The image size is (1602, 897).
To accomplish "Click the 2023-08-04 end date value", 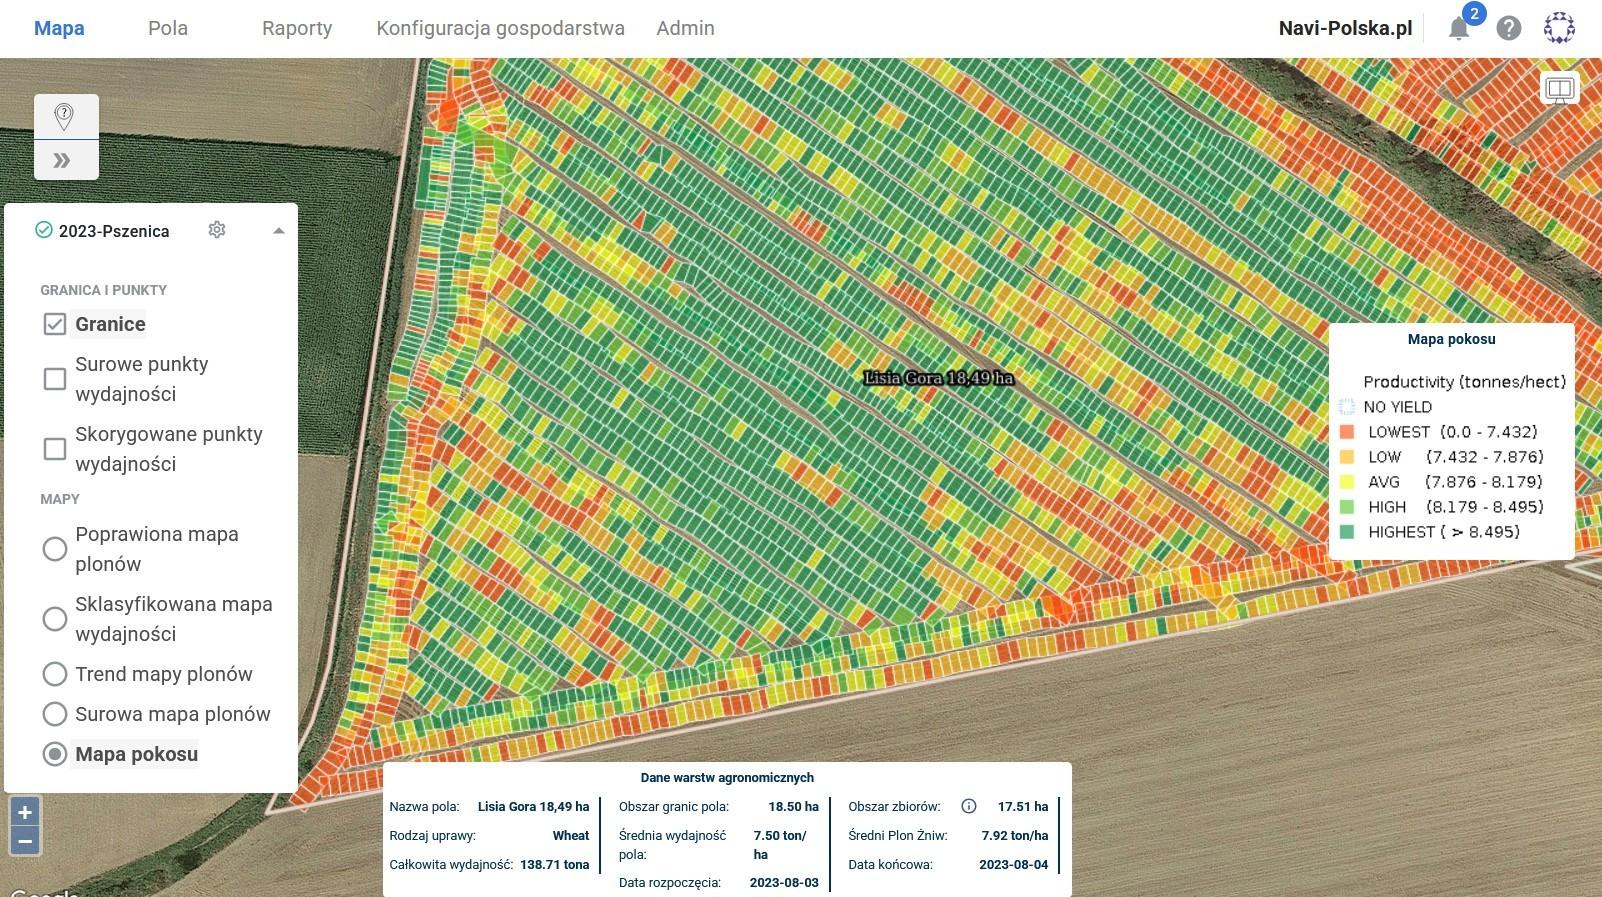I will pyautogui.click(x=1013, y=864).
